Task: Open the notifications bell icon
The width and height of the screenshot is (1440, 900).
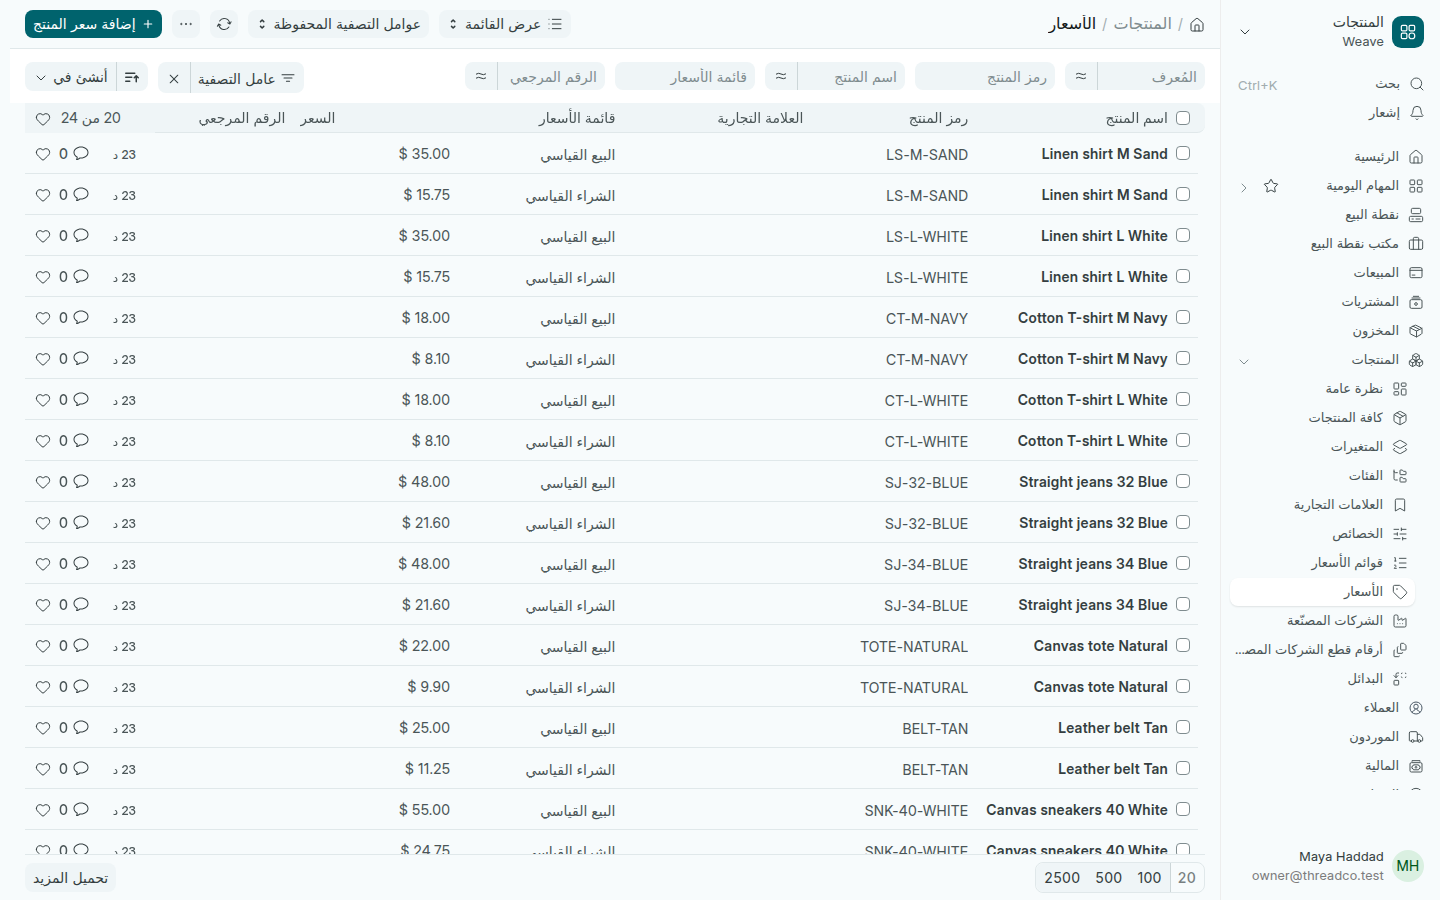Action: pos(1416,113)
